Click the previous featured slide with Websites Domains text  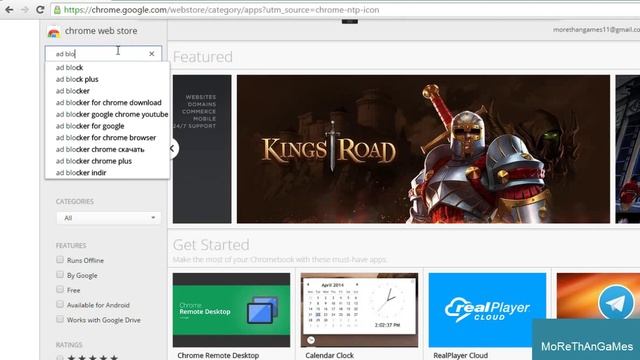pos(202,149)
